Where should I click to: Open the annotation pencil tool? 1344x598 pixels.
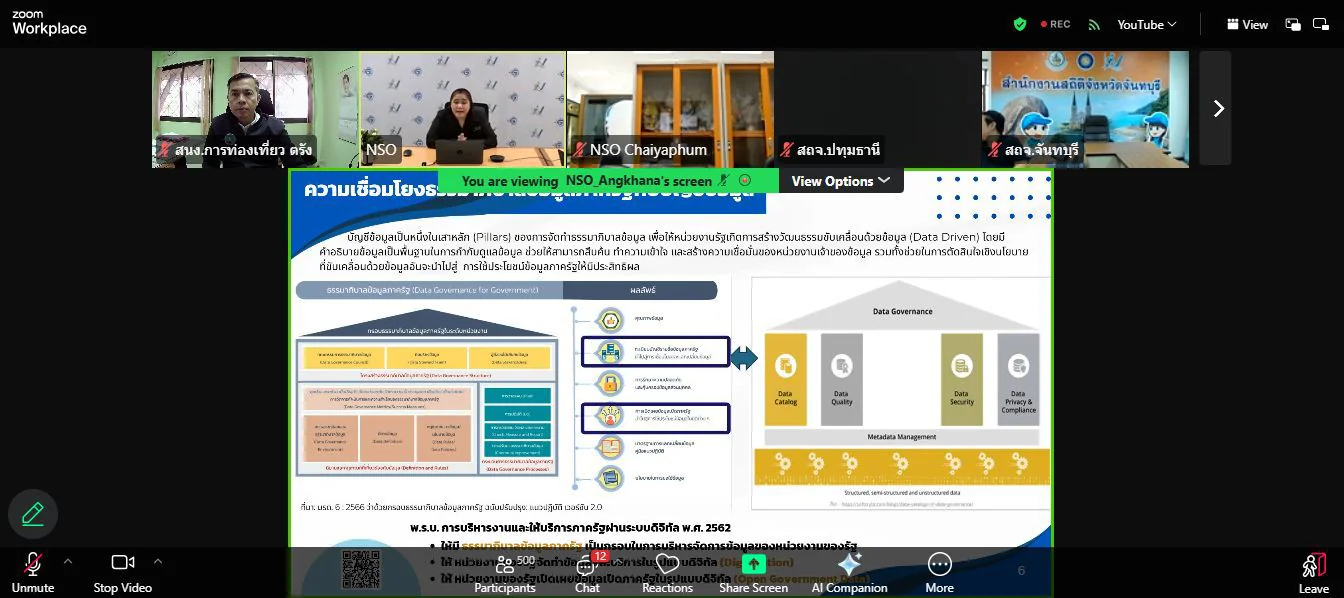coord(33,514)
